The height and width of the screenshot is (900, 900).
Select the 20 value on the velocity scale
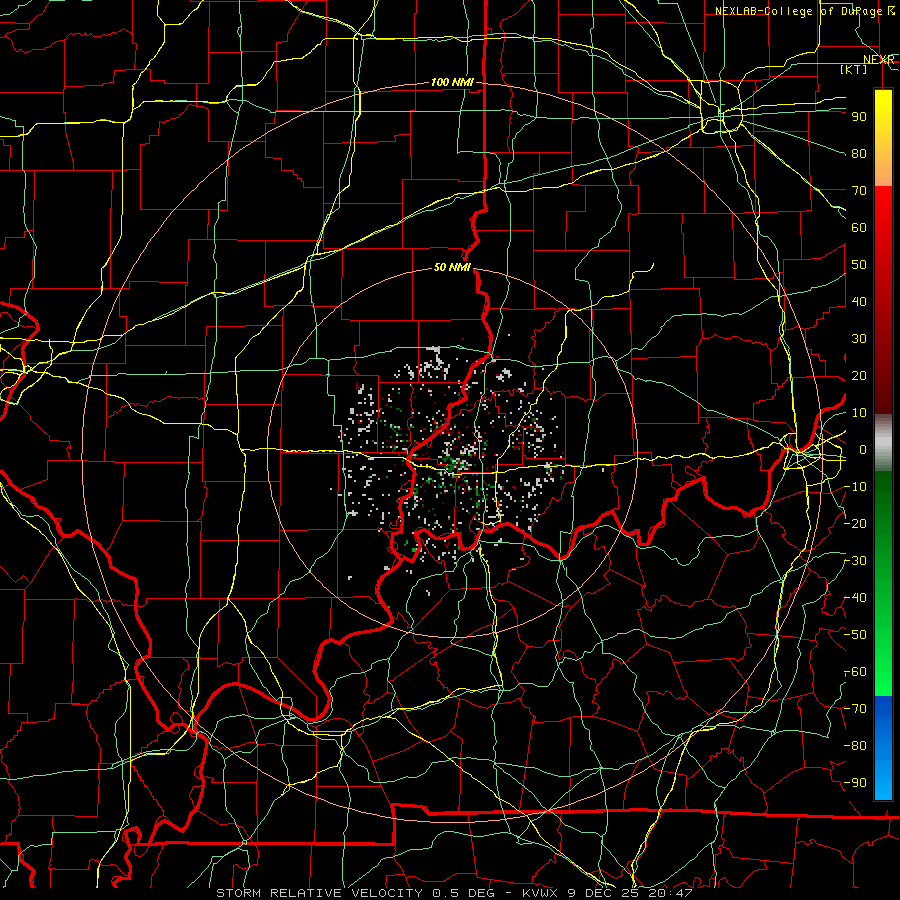tap(859, 375)
